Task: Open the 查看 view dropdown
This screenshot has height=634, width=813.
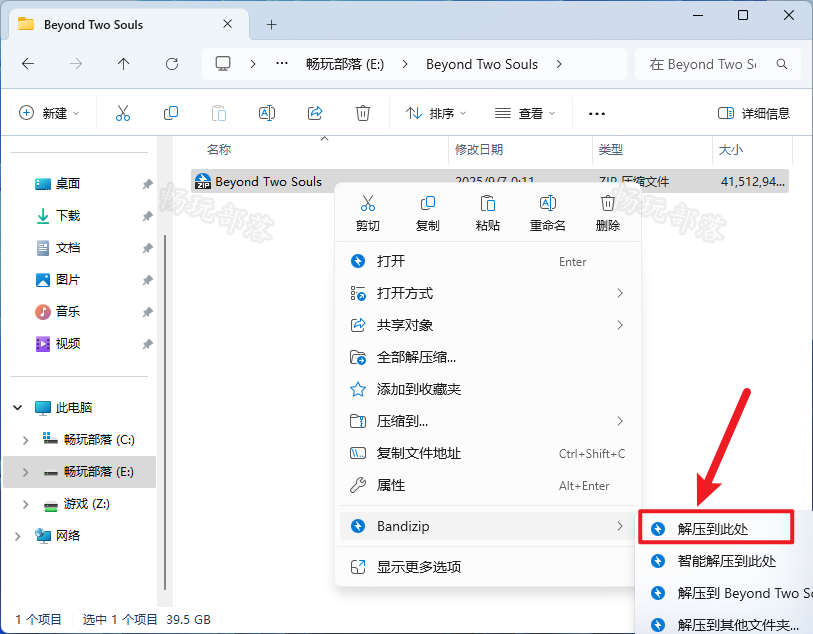Action: tap(525, 113)
